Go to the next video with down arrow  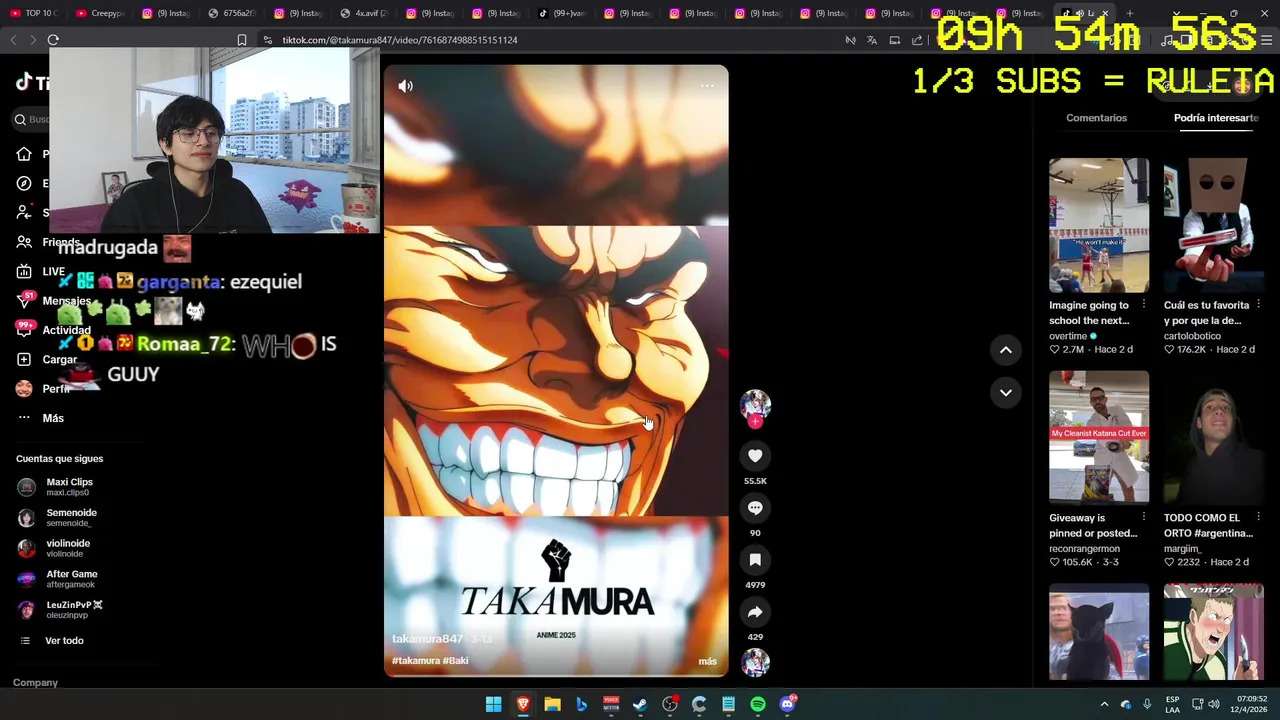pyautogui.click(x=1006, y=392)
